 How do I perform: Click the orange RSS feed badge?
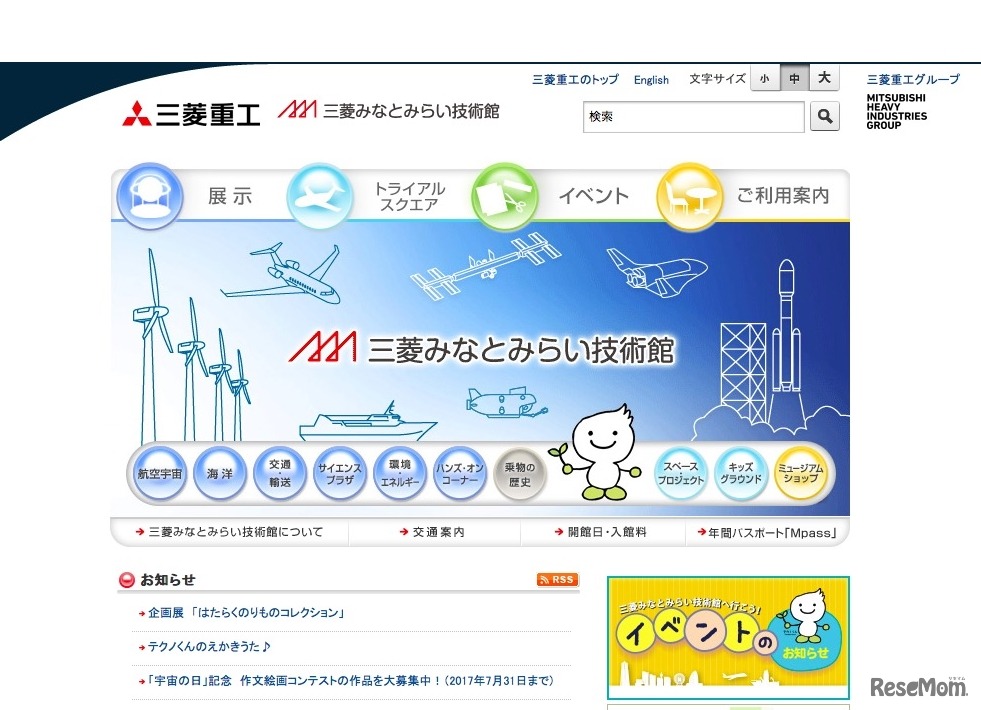pyautogui.click(x=557, y=579)
